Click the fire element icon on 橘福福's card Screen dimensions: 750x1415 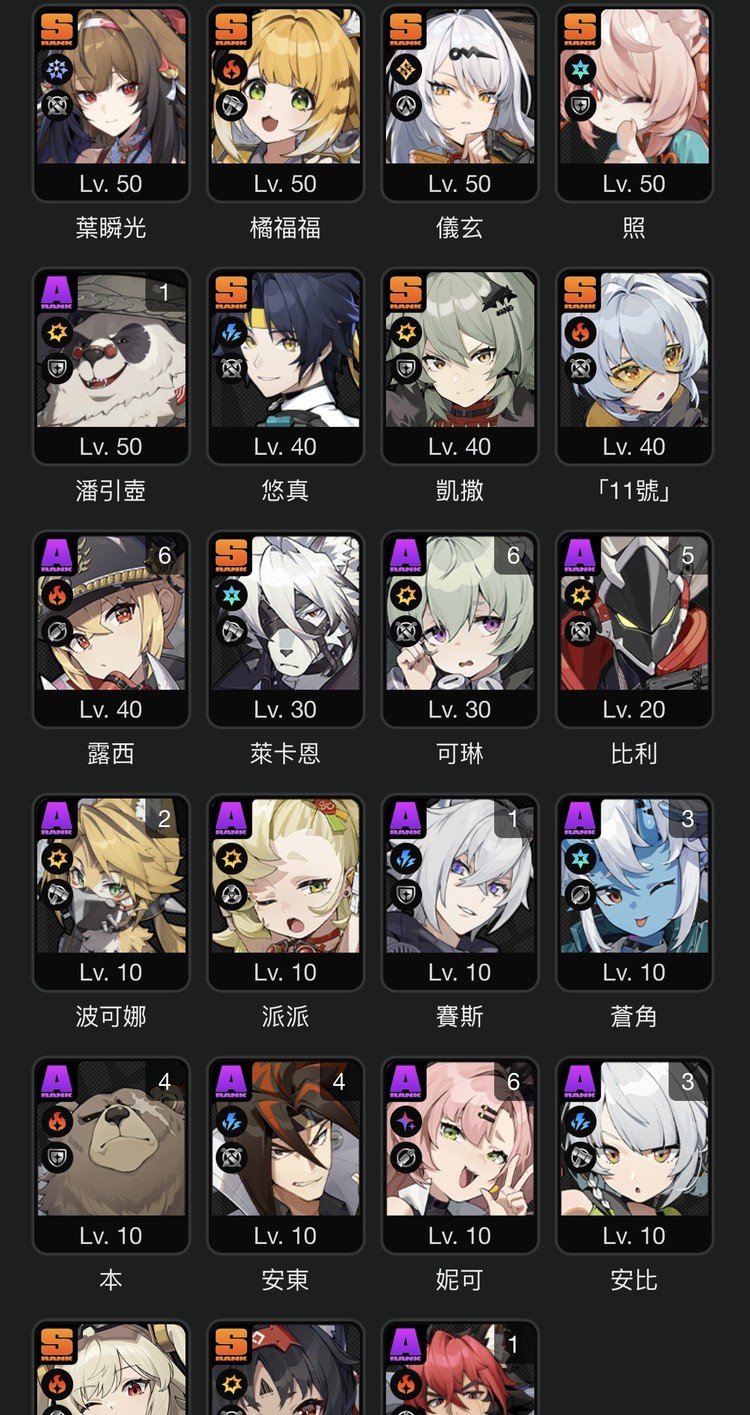tap(231, 70)
